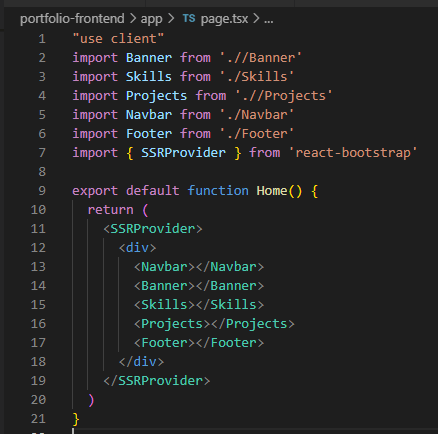
Task: Click closing </div> tag on line 18
Action: pos(141,362)
